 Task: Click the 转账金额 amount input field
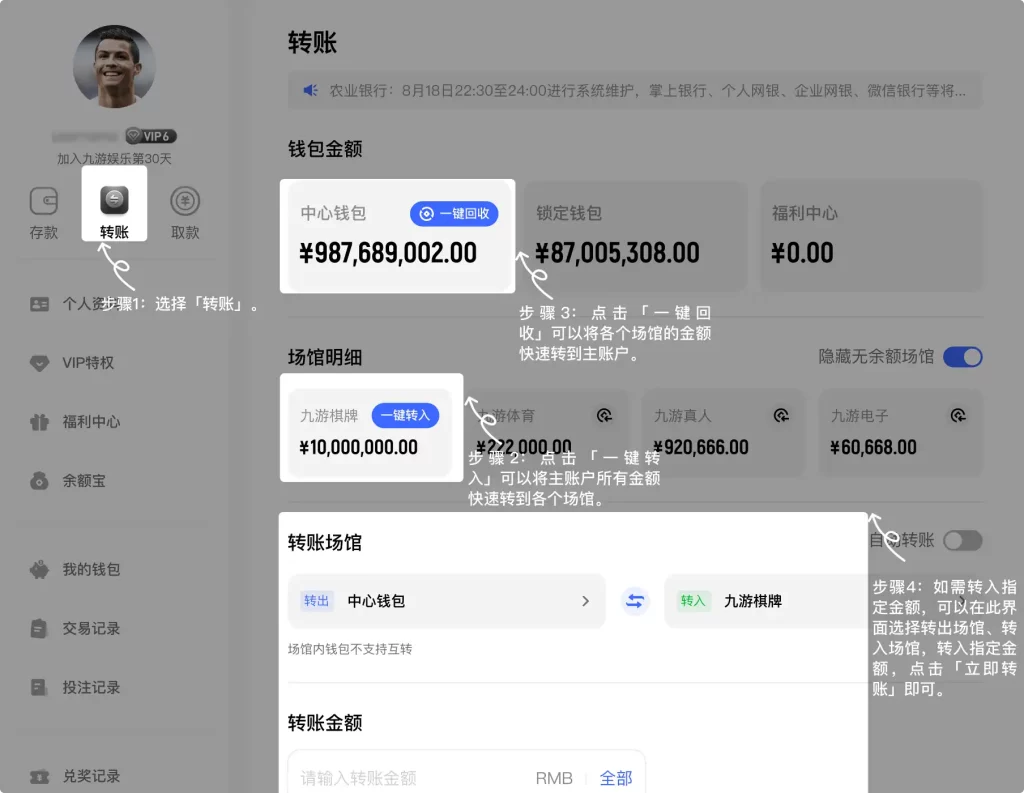pos(410,778)
